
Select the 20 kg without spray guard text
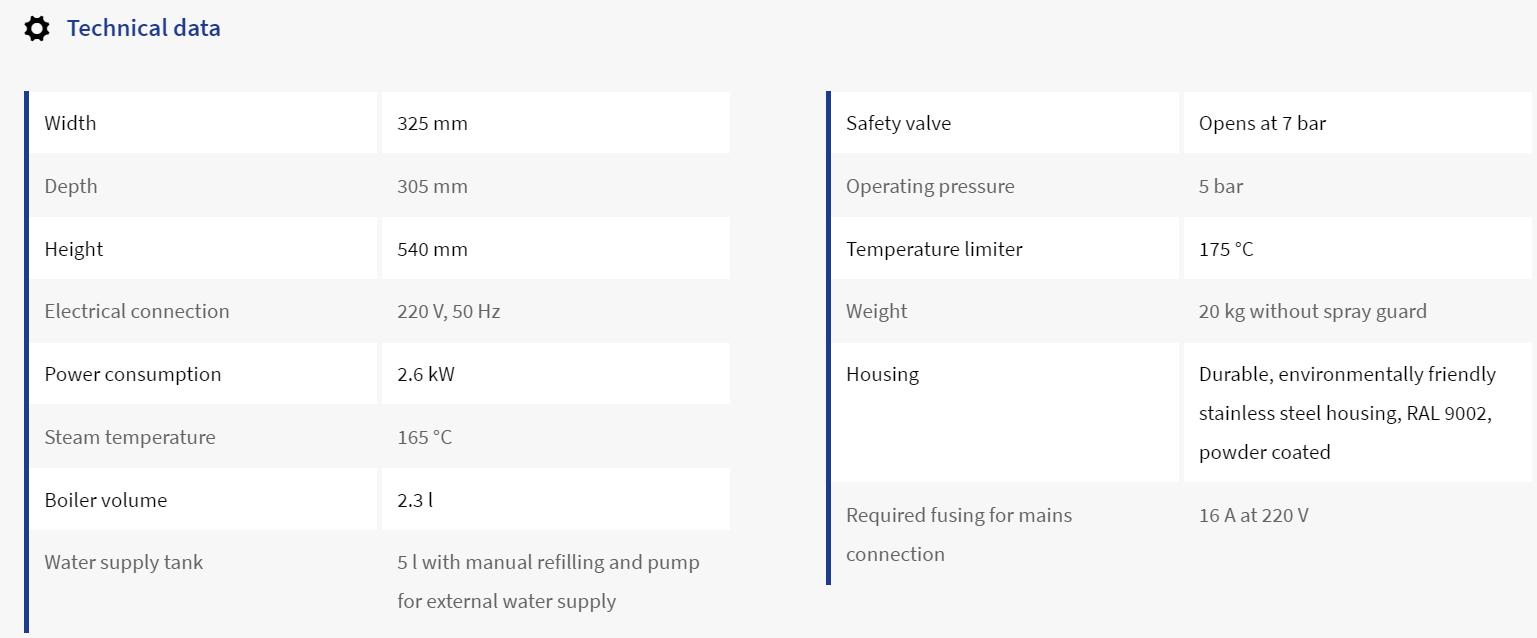tap(1313, 311)
